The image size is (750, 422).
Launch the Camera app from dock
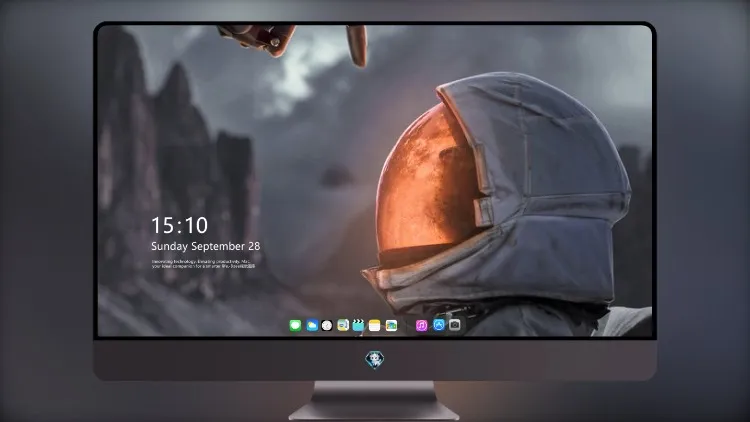click(455, 325)
